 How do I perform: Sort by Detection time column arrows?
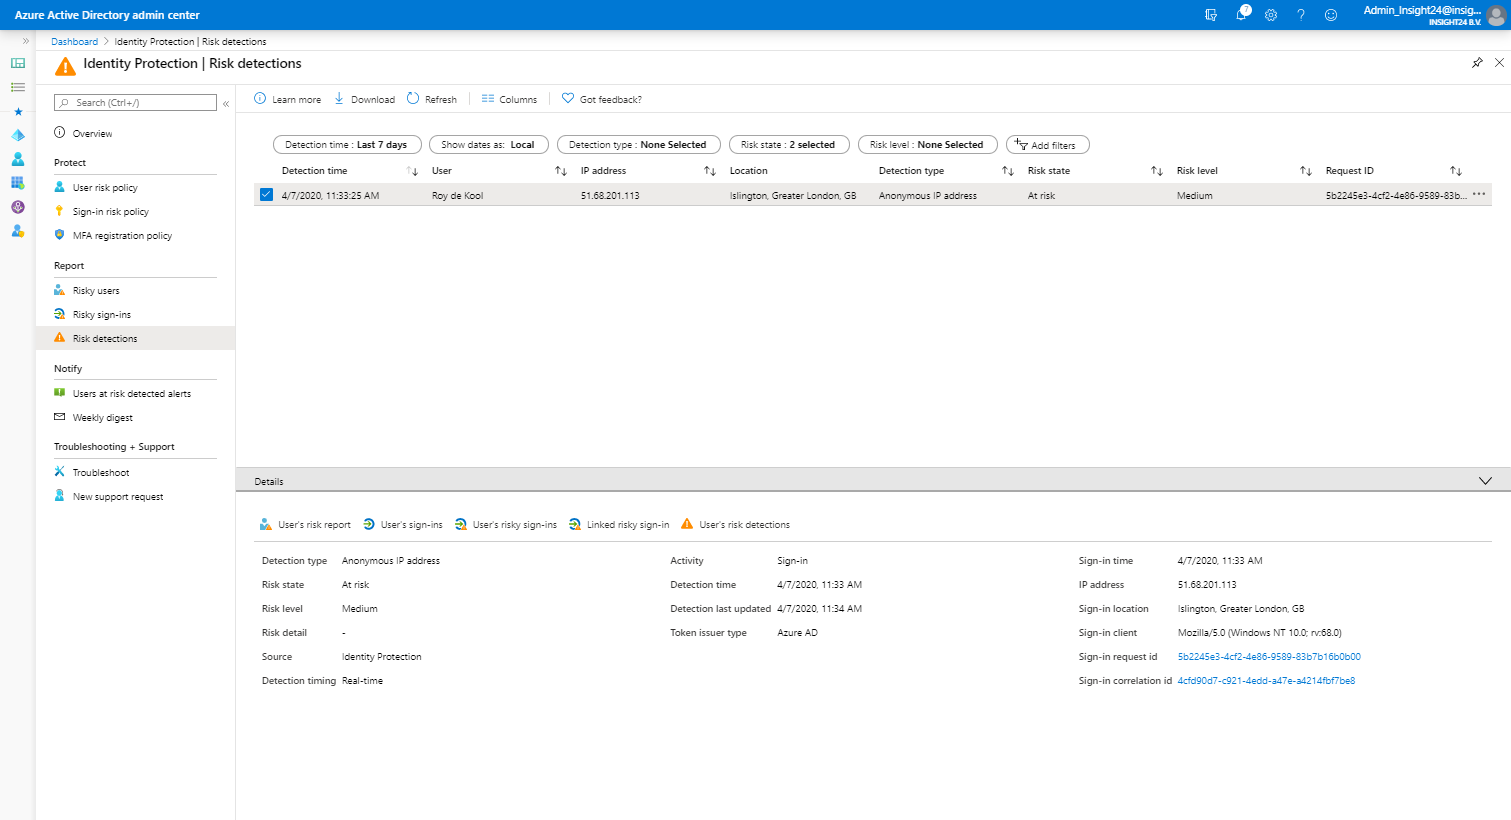point(412,171)
